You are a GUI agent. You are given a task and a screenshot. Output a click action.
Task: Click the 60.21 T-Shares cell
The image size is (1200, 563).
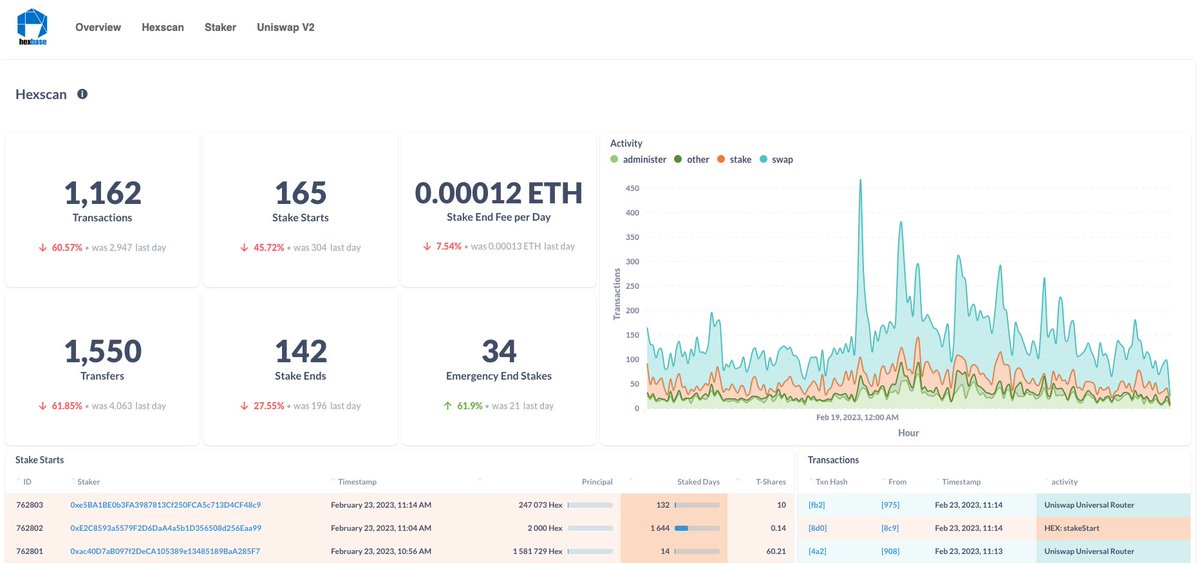[774, 551]
